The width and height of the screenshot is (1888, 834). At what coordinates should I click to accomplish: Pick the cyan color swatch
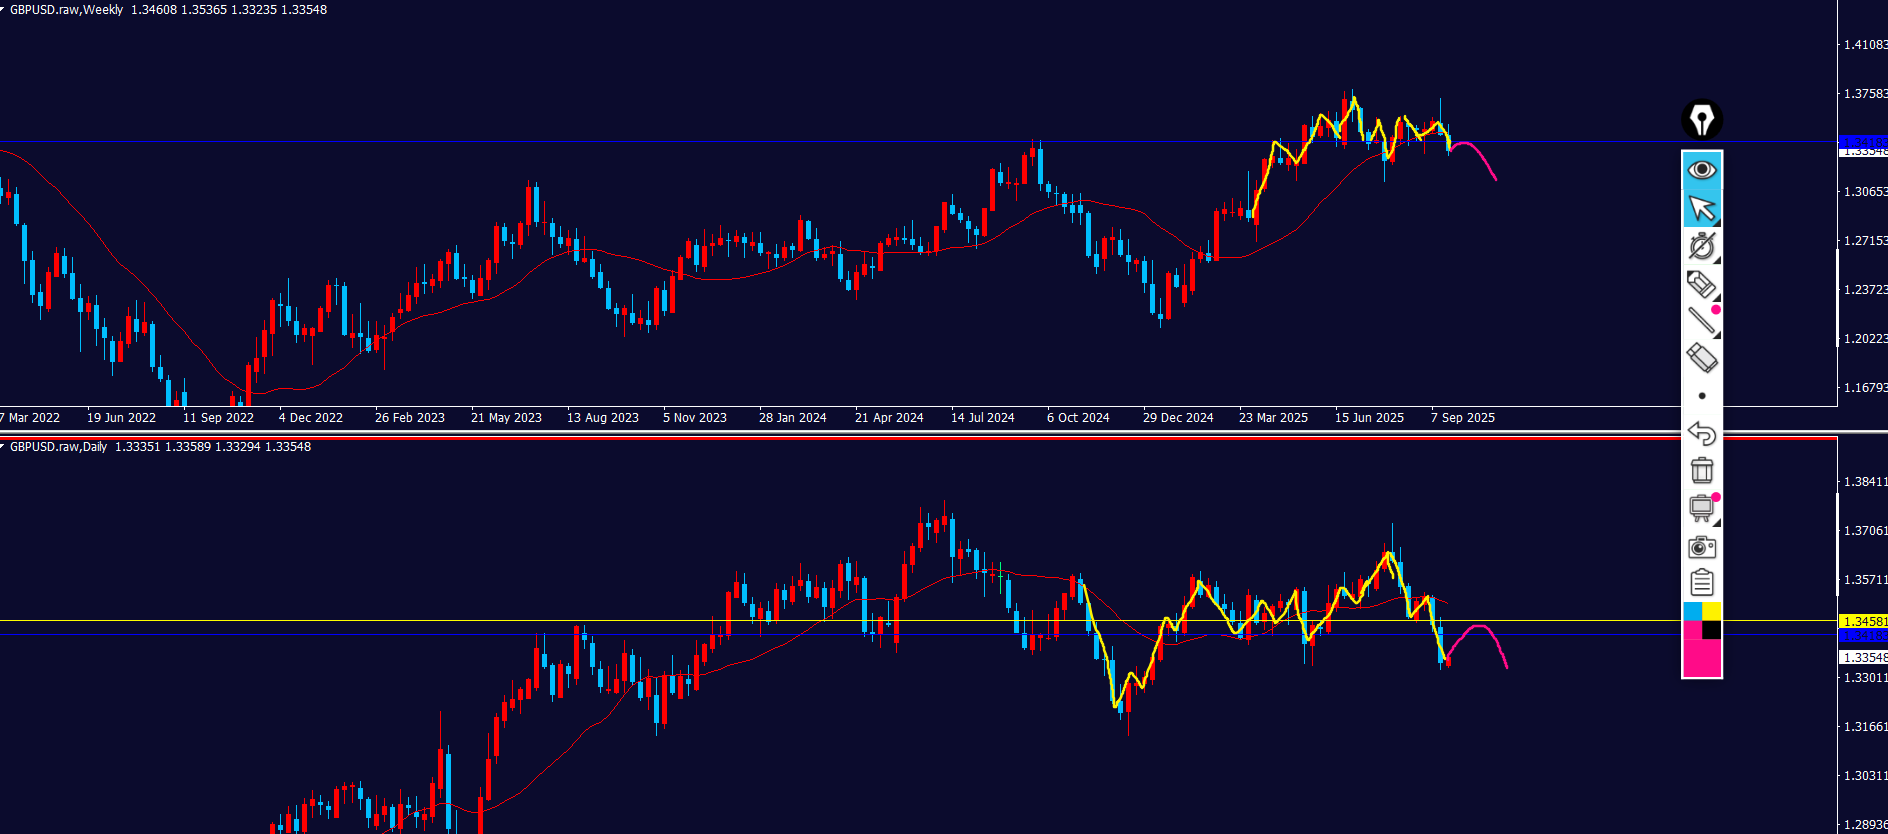coord(1692,611)
